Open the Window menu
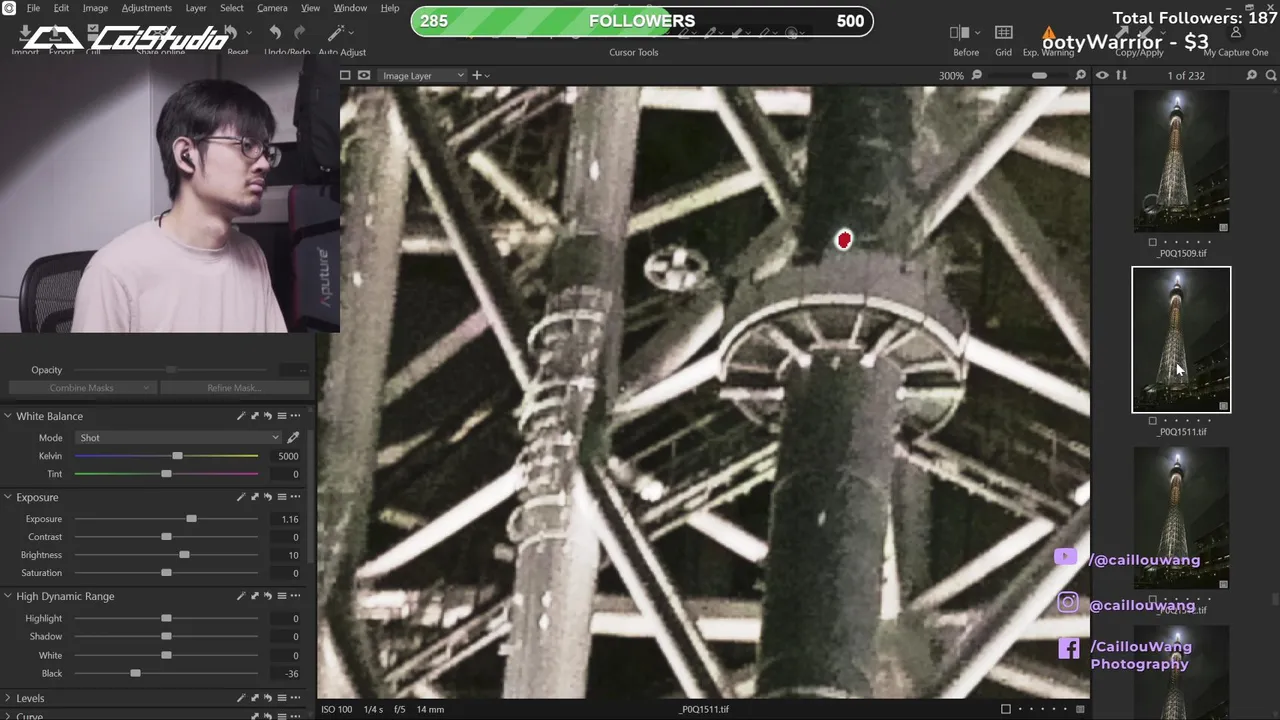Screen dimensions: 1280x720 point(350,8)
